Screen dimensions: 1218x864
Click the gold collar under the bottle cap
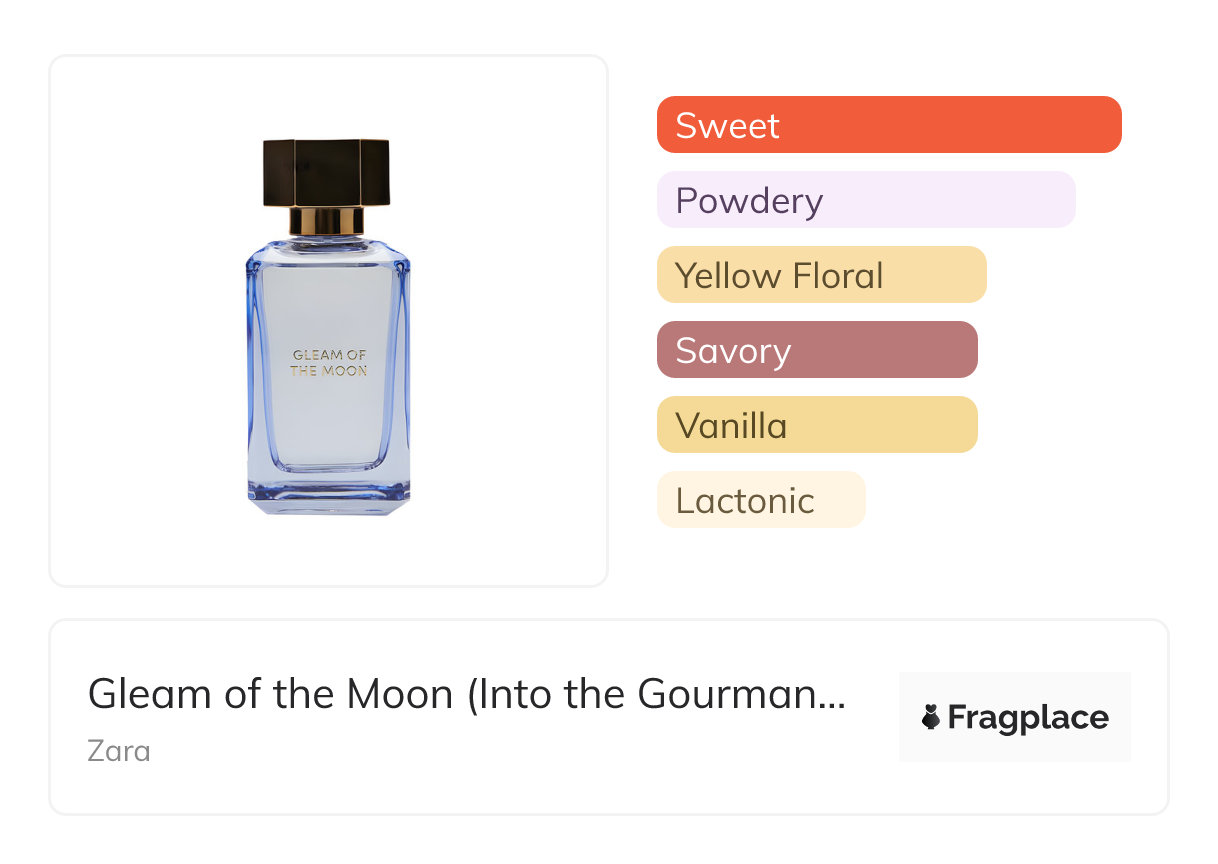[x=327, y=221]
